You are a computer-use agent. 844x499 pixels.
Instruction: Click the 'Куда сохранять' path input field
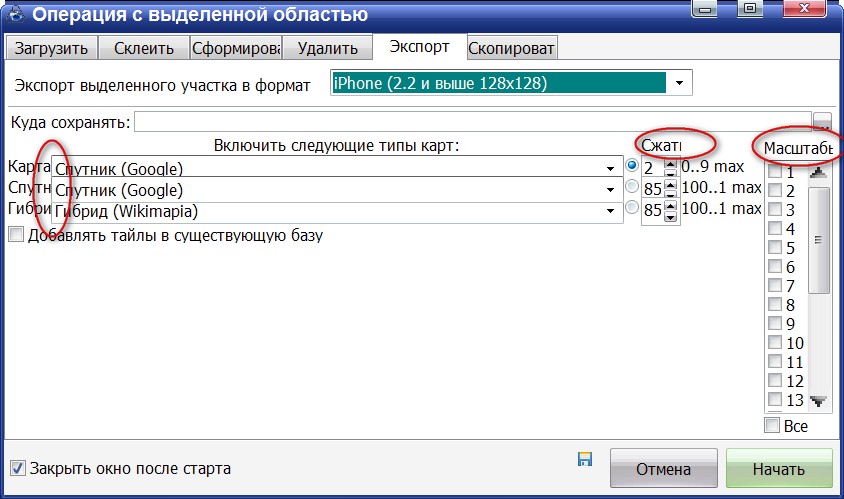[472, 122]
